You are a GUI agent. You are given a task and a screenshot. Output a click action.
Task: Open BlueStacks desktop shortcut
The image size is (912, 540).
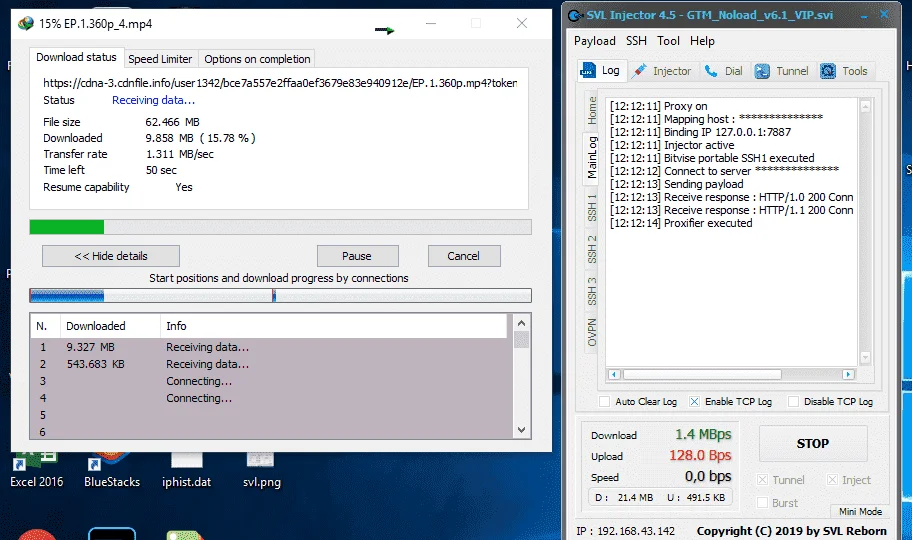click(112, 471)
